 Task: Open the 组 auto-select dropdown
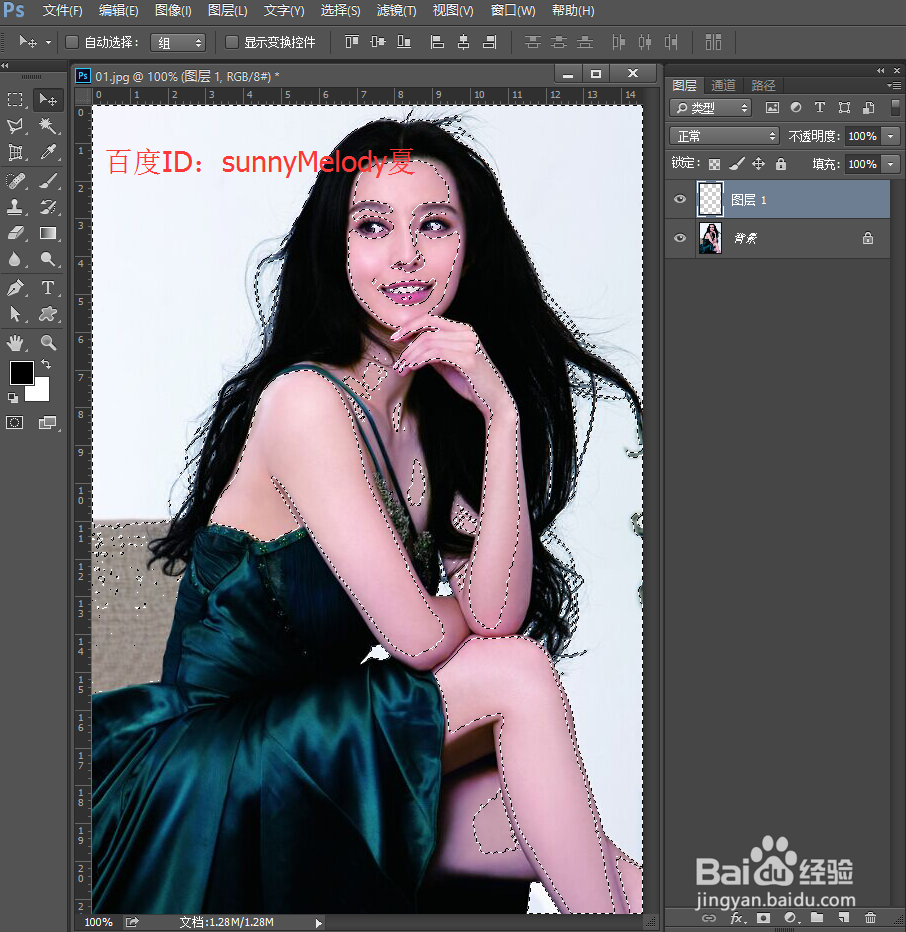[x=178, y=42]
